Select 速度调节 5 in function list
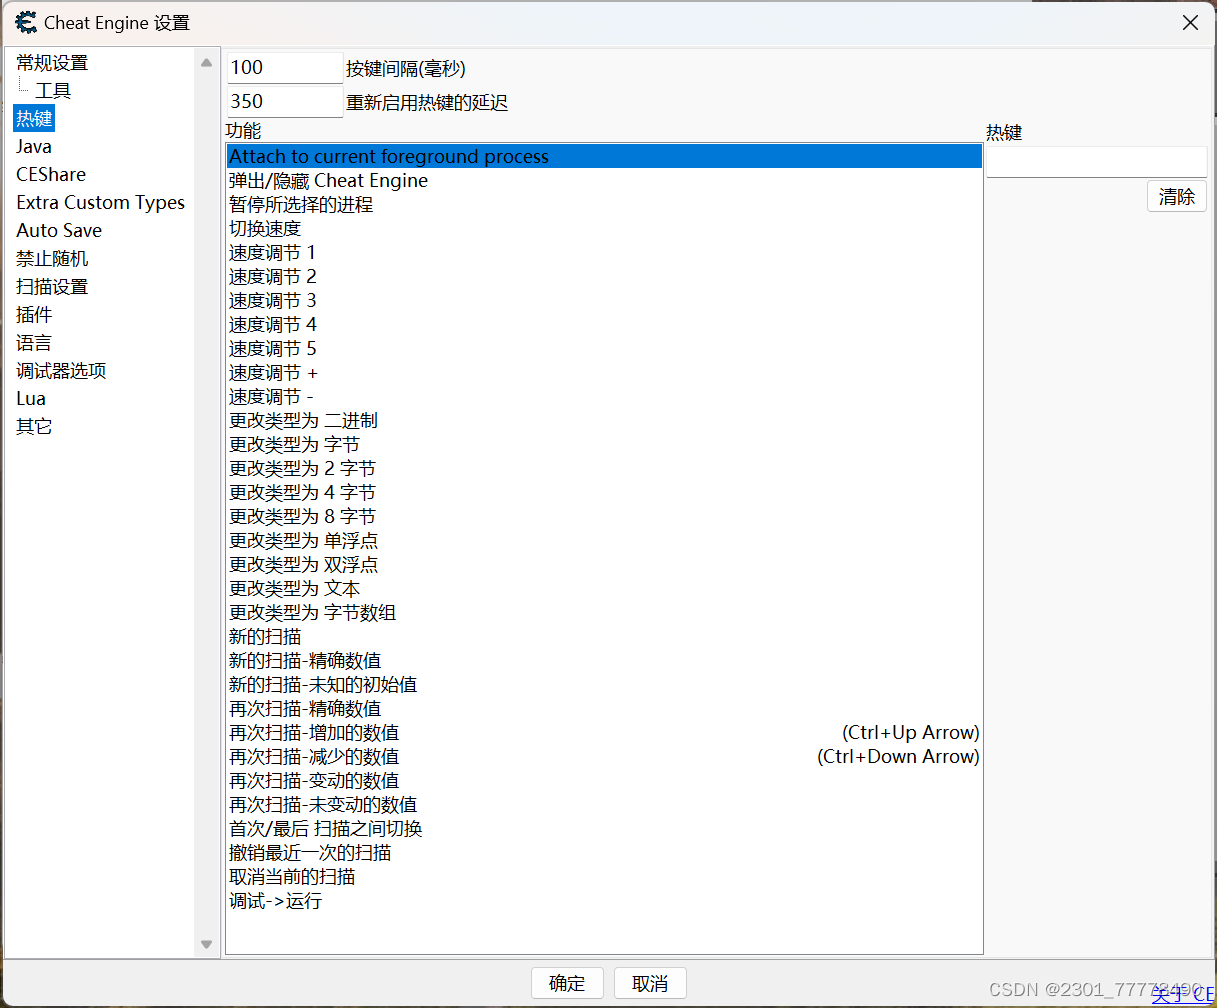 (x=604, y=349)
